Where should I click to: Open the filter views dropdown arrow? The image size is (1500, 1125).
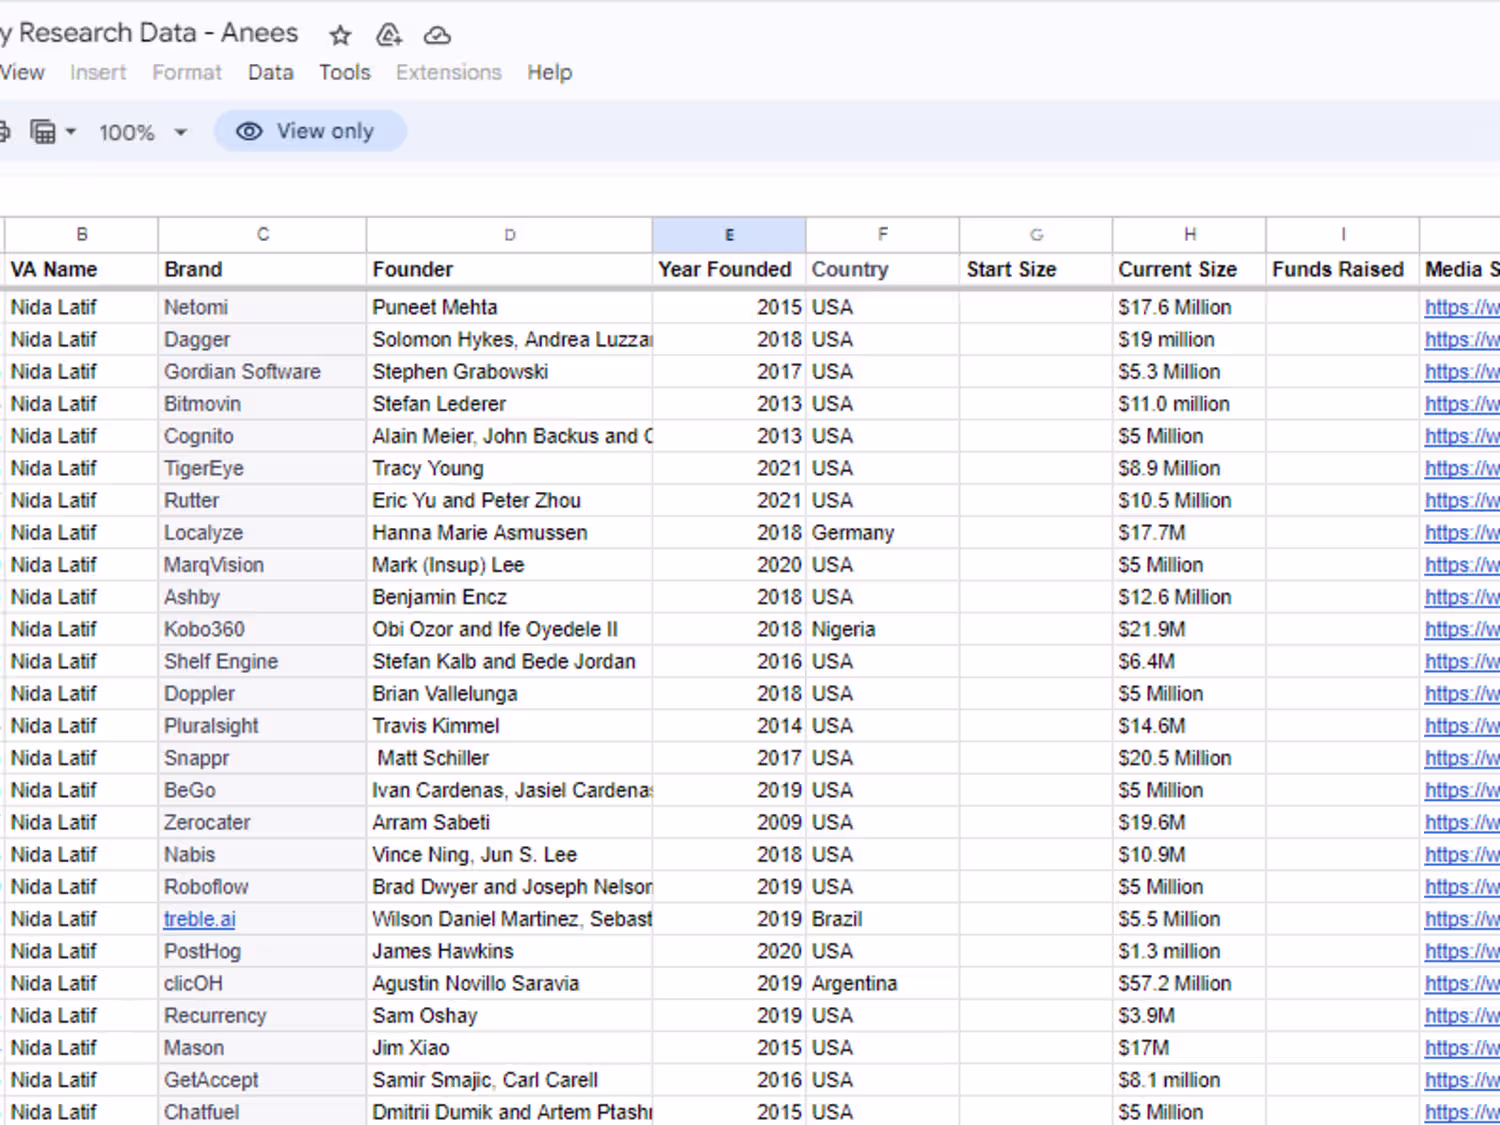pos(71,132)
